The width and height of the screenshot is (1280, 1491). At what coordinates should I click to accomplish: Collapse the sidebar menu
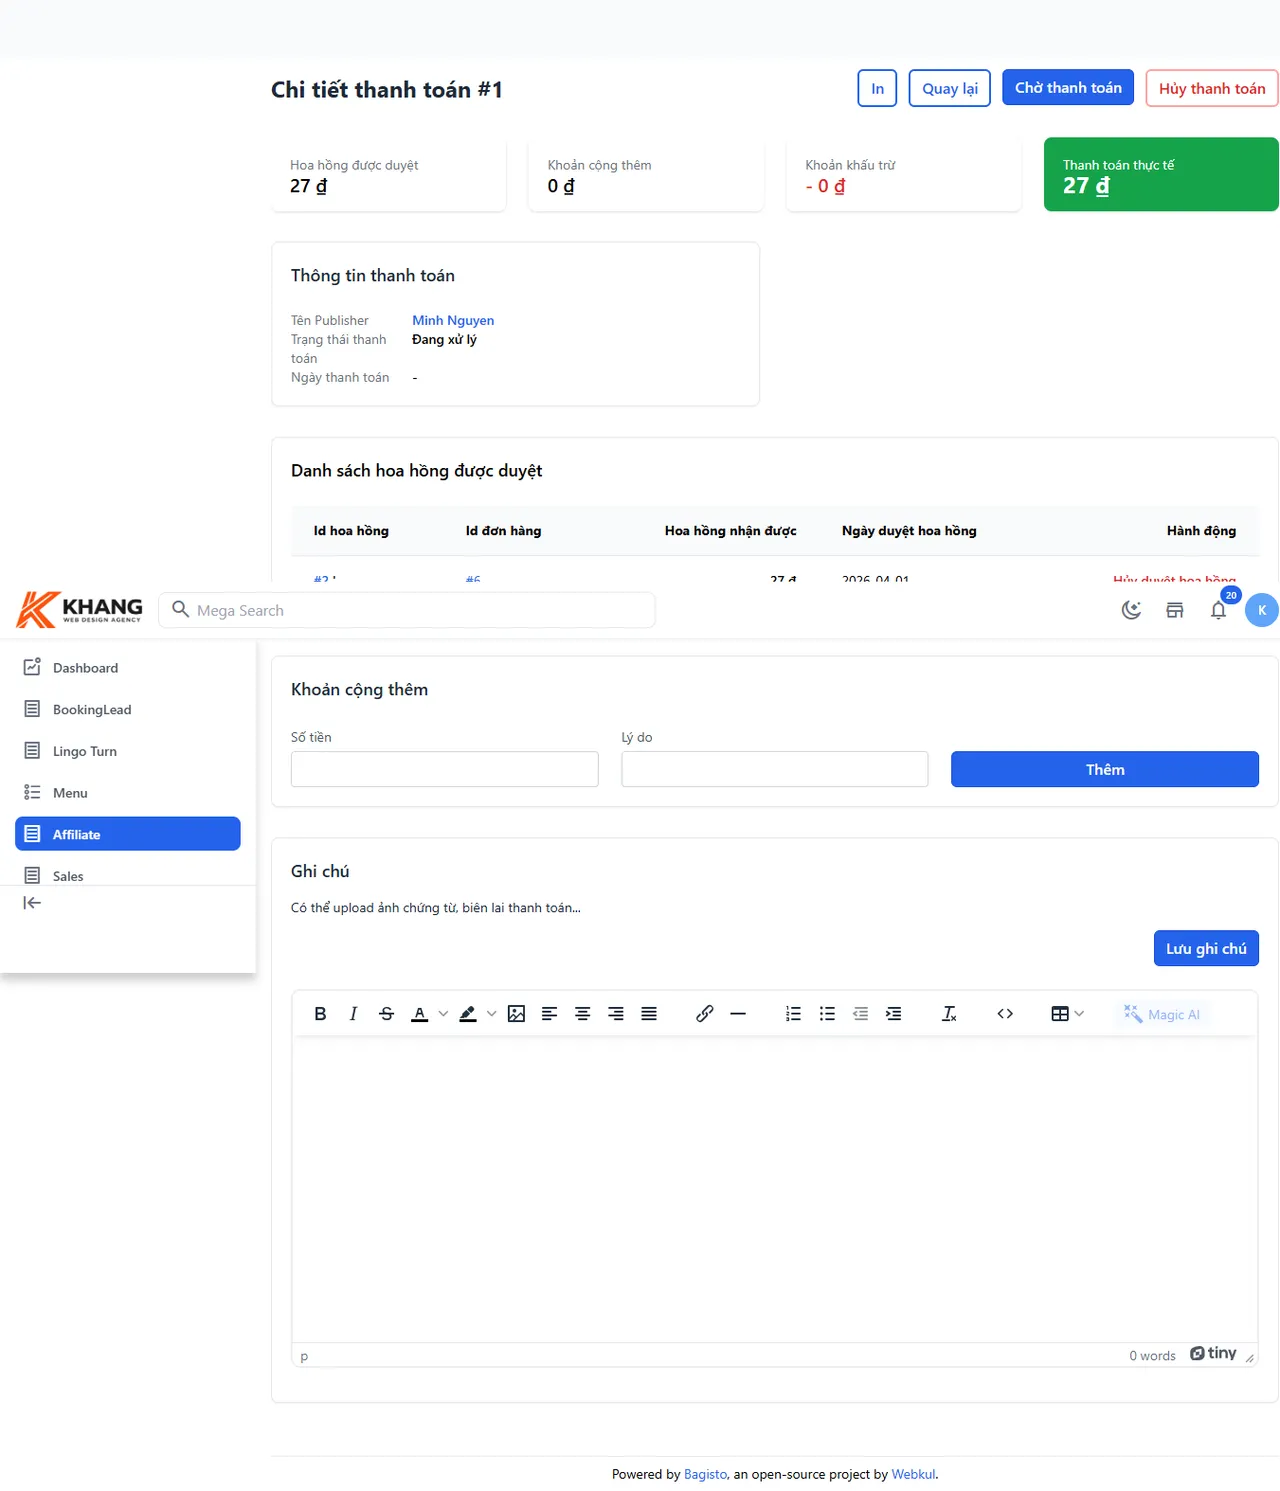(32, 903)
